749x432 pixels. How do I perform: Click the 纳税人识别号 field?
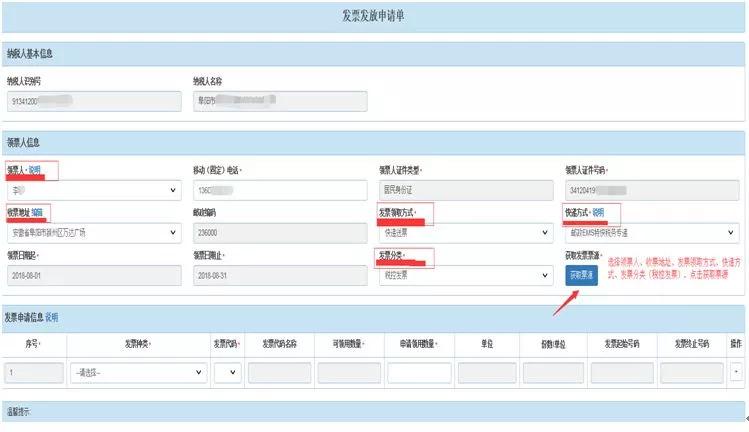[x=94, y=101]
